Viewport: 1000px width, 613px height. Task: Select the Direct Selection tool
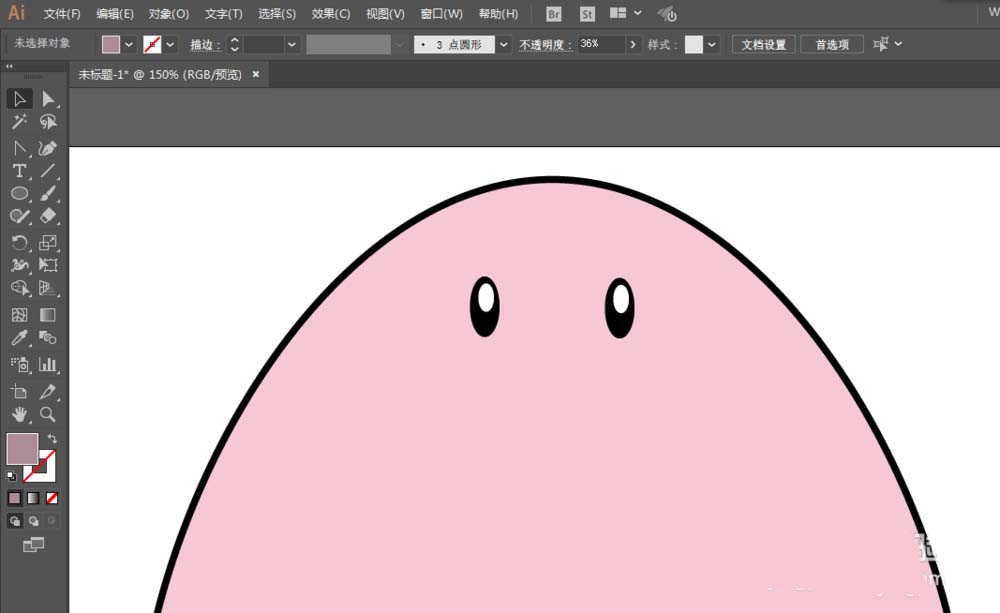(x=48, y=99)
